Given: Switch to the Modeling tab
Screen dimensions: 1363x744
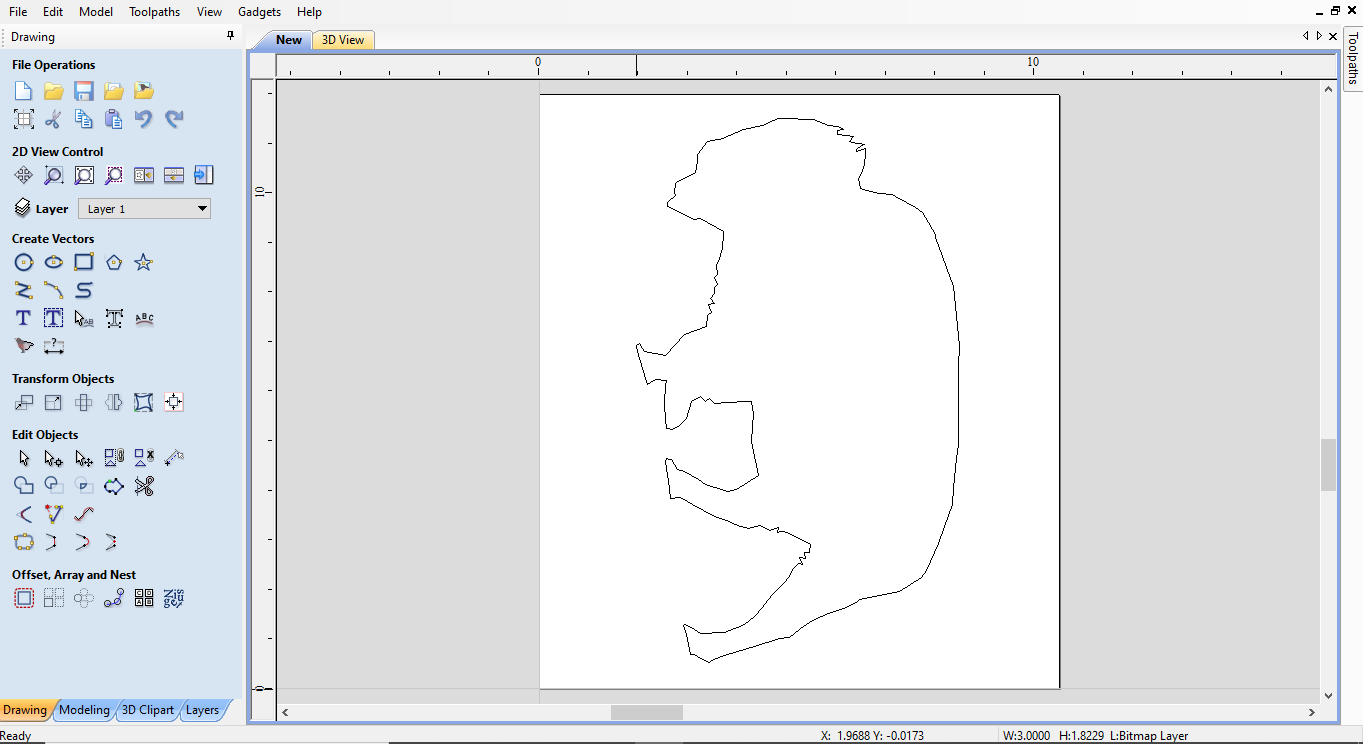Looking at the screenshot, I should pyautogui.click(x=84, y=710).
